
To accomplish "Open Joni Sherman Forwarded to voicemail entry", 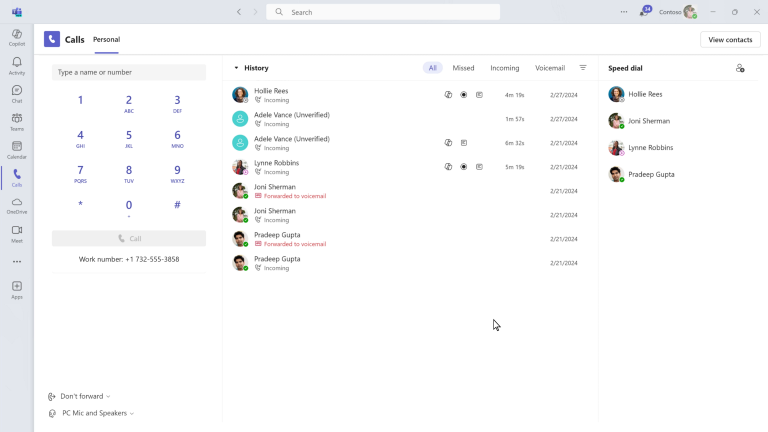I will coord(409,191).
